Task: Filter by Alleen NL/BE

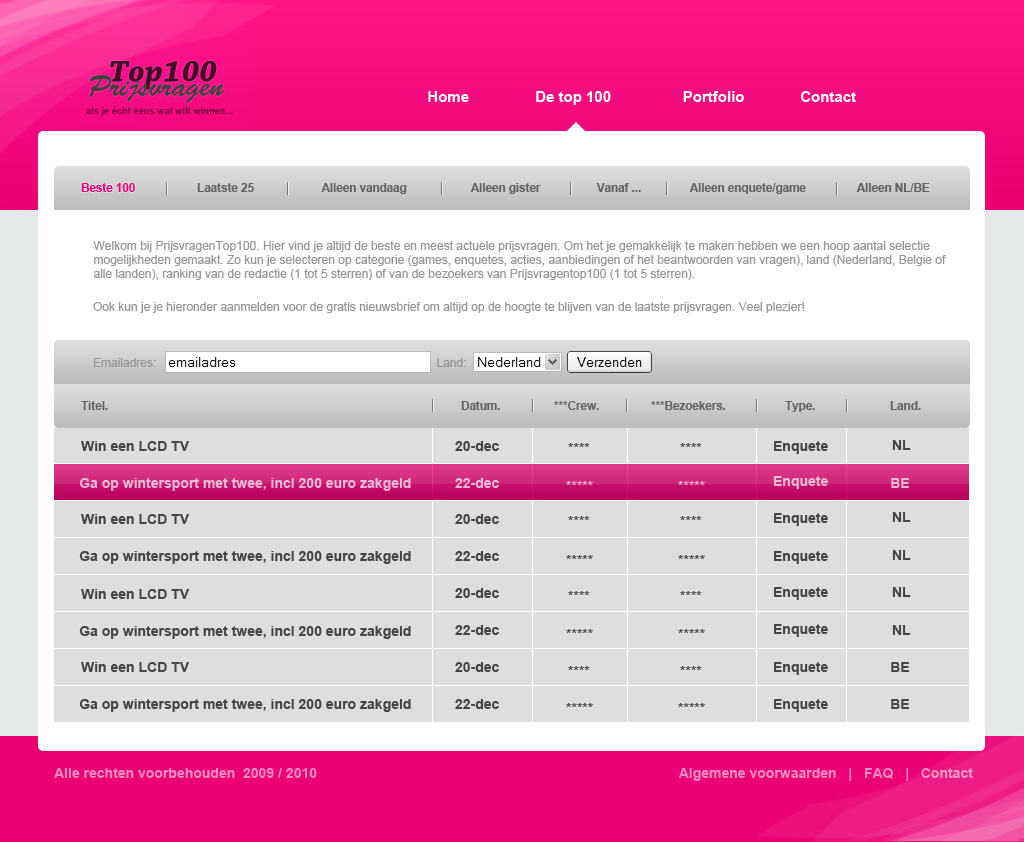Action: [893, 188]
